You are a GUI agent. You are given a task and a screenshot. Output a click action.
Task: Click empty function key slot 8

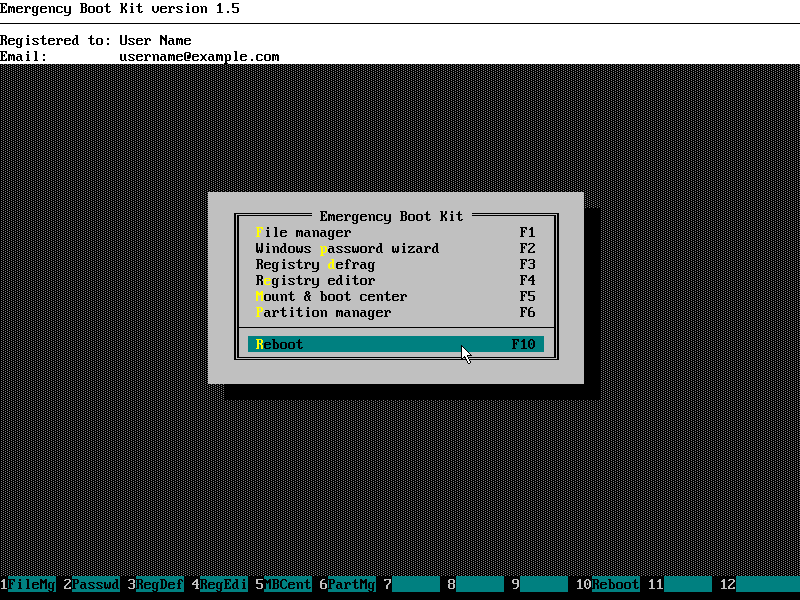coord(476,584)
